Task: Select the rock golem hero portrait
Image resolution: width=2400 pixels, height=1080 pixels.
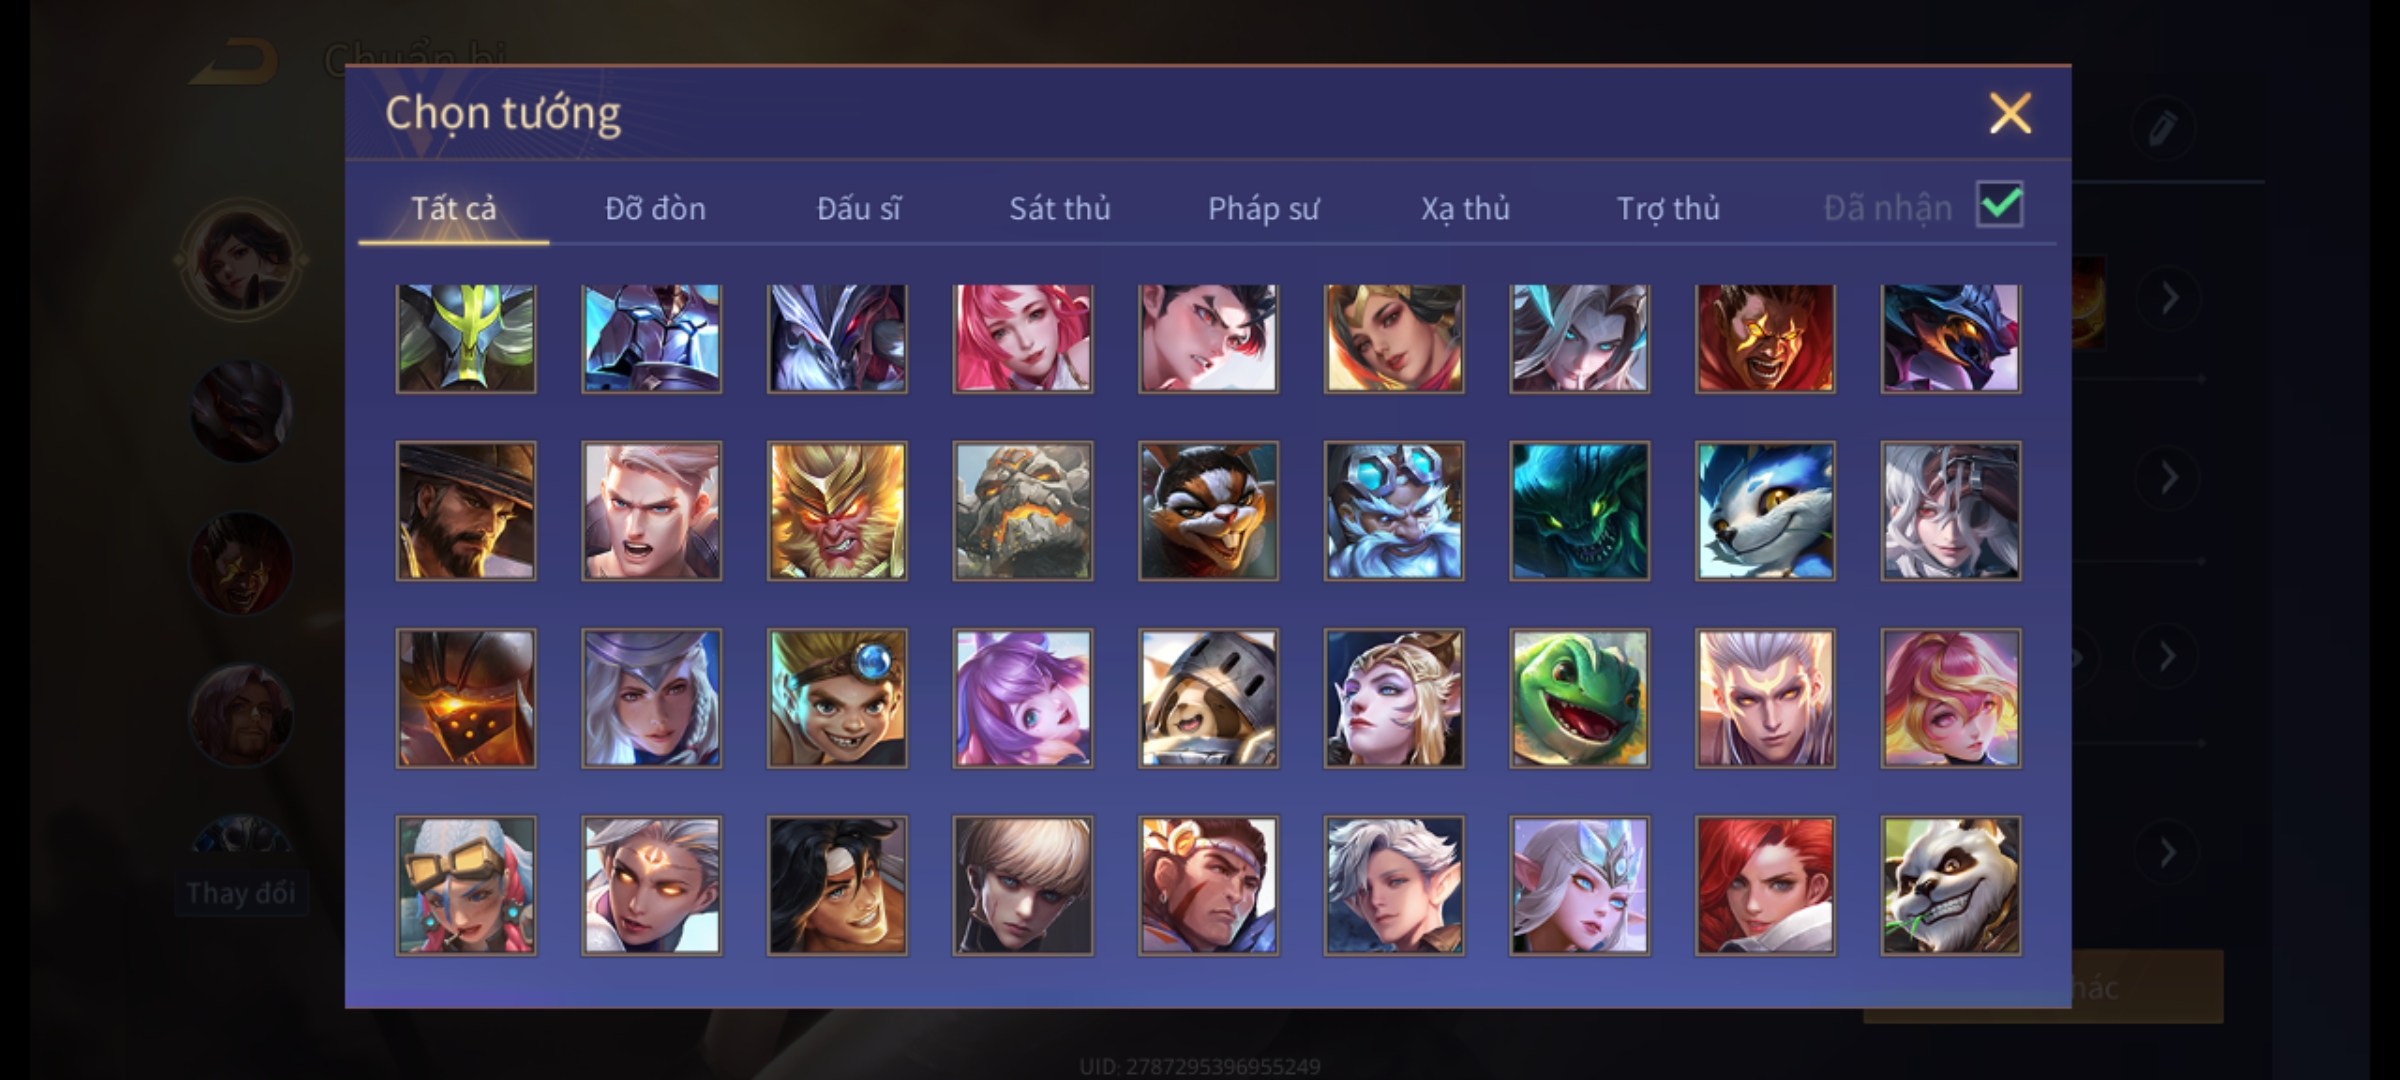Action: pyautogui.click(x=1023, y=511)
